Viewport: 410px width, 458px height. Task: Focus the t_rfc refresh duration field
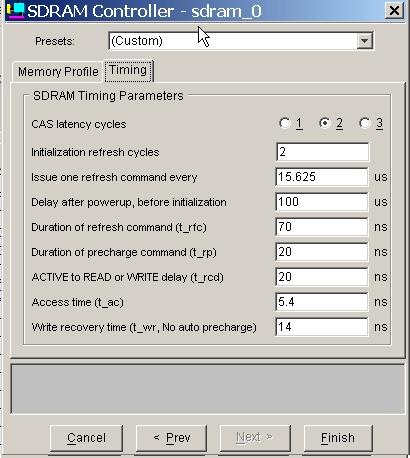322,227
